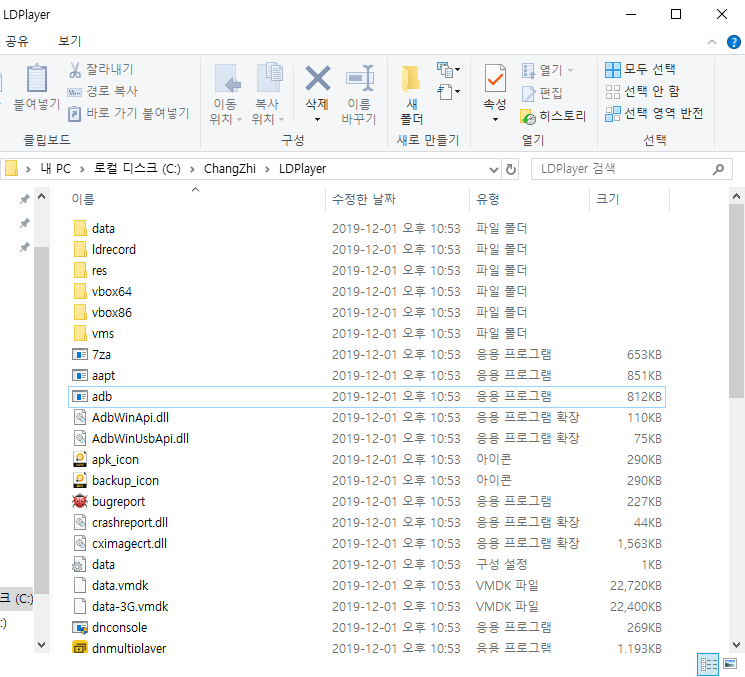Click the Cut (잘라내기) scissors icon
Screen dimensions: 745x677
(75, 70)
